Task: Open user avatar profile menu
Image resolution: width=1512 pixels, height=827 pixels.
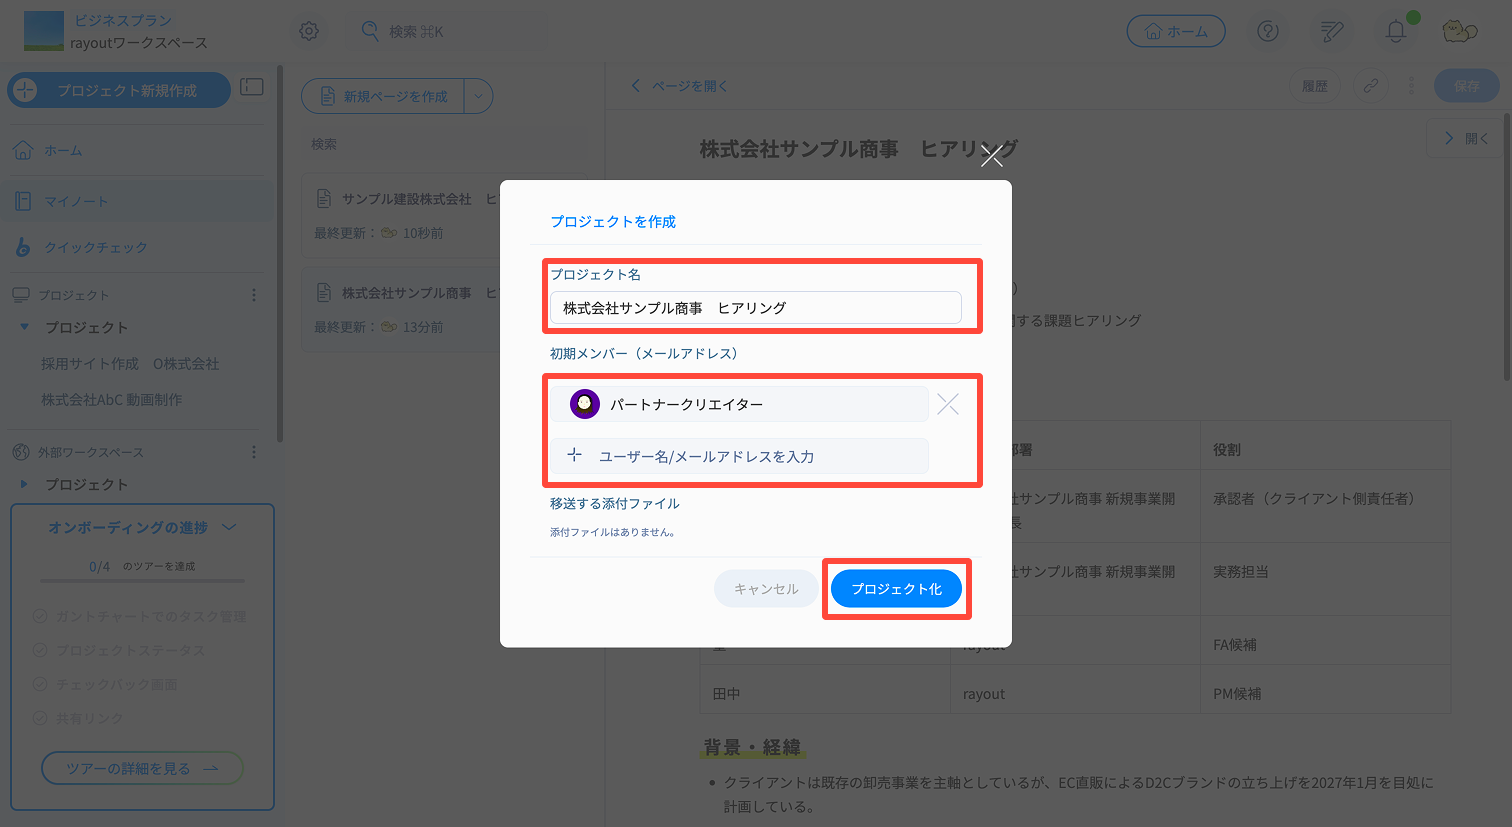Action: (x=1459, y=31)
